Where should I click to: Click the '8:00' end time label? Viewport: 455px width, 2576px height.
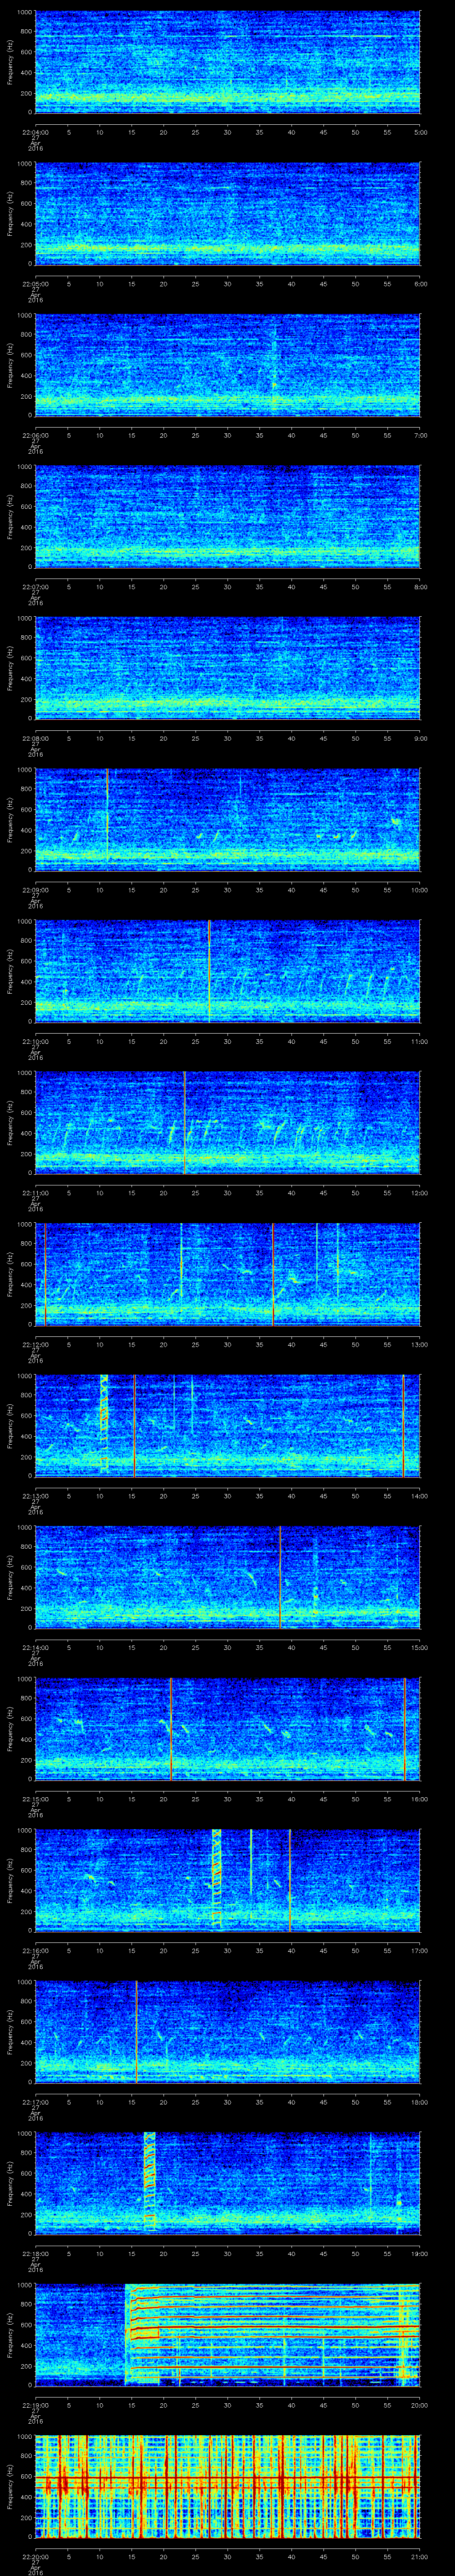(x=420, y=586)
